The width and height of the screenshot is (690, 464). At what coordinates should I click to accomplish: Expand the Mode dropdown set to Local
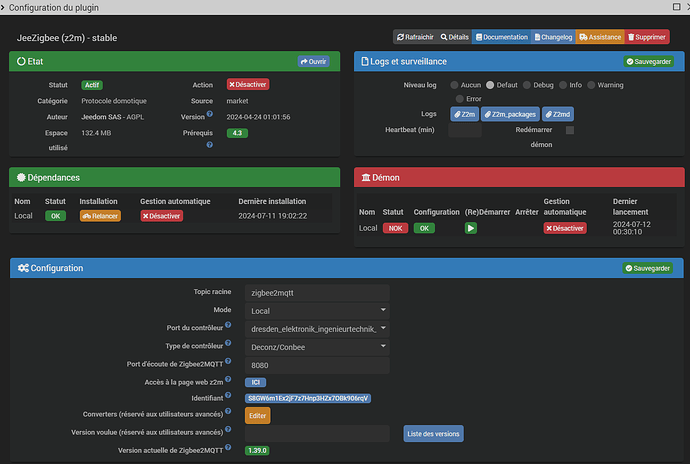(x=318, y=310)
